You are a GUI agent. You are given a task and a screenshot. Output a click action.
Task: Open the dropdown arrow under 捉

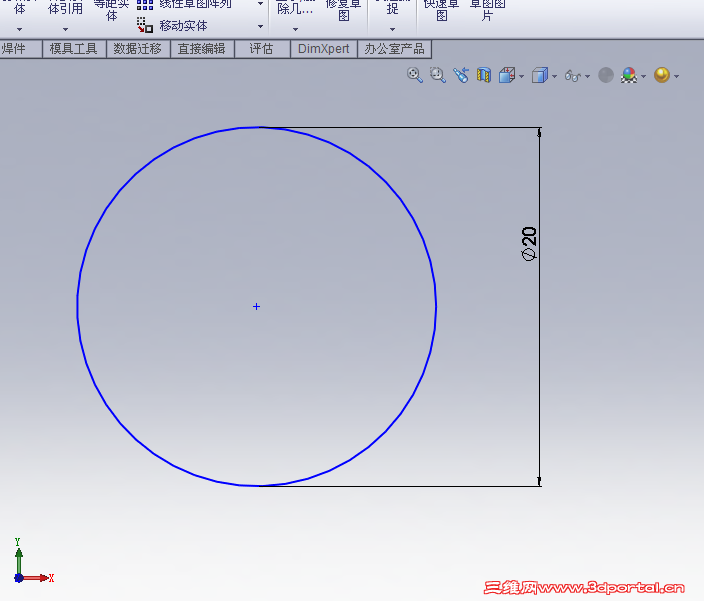[x=392, y=30]
